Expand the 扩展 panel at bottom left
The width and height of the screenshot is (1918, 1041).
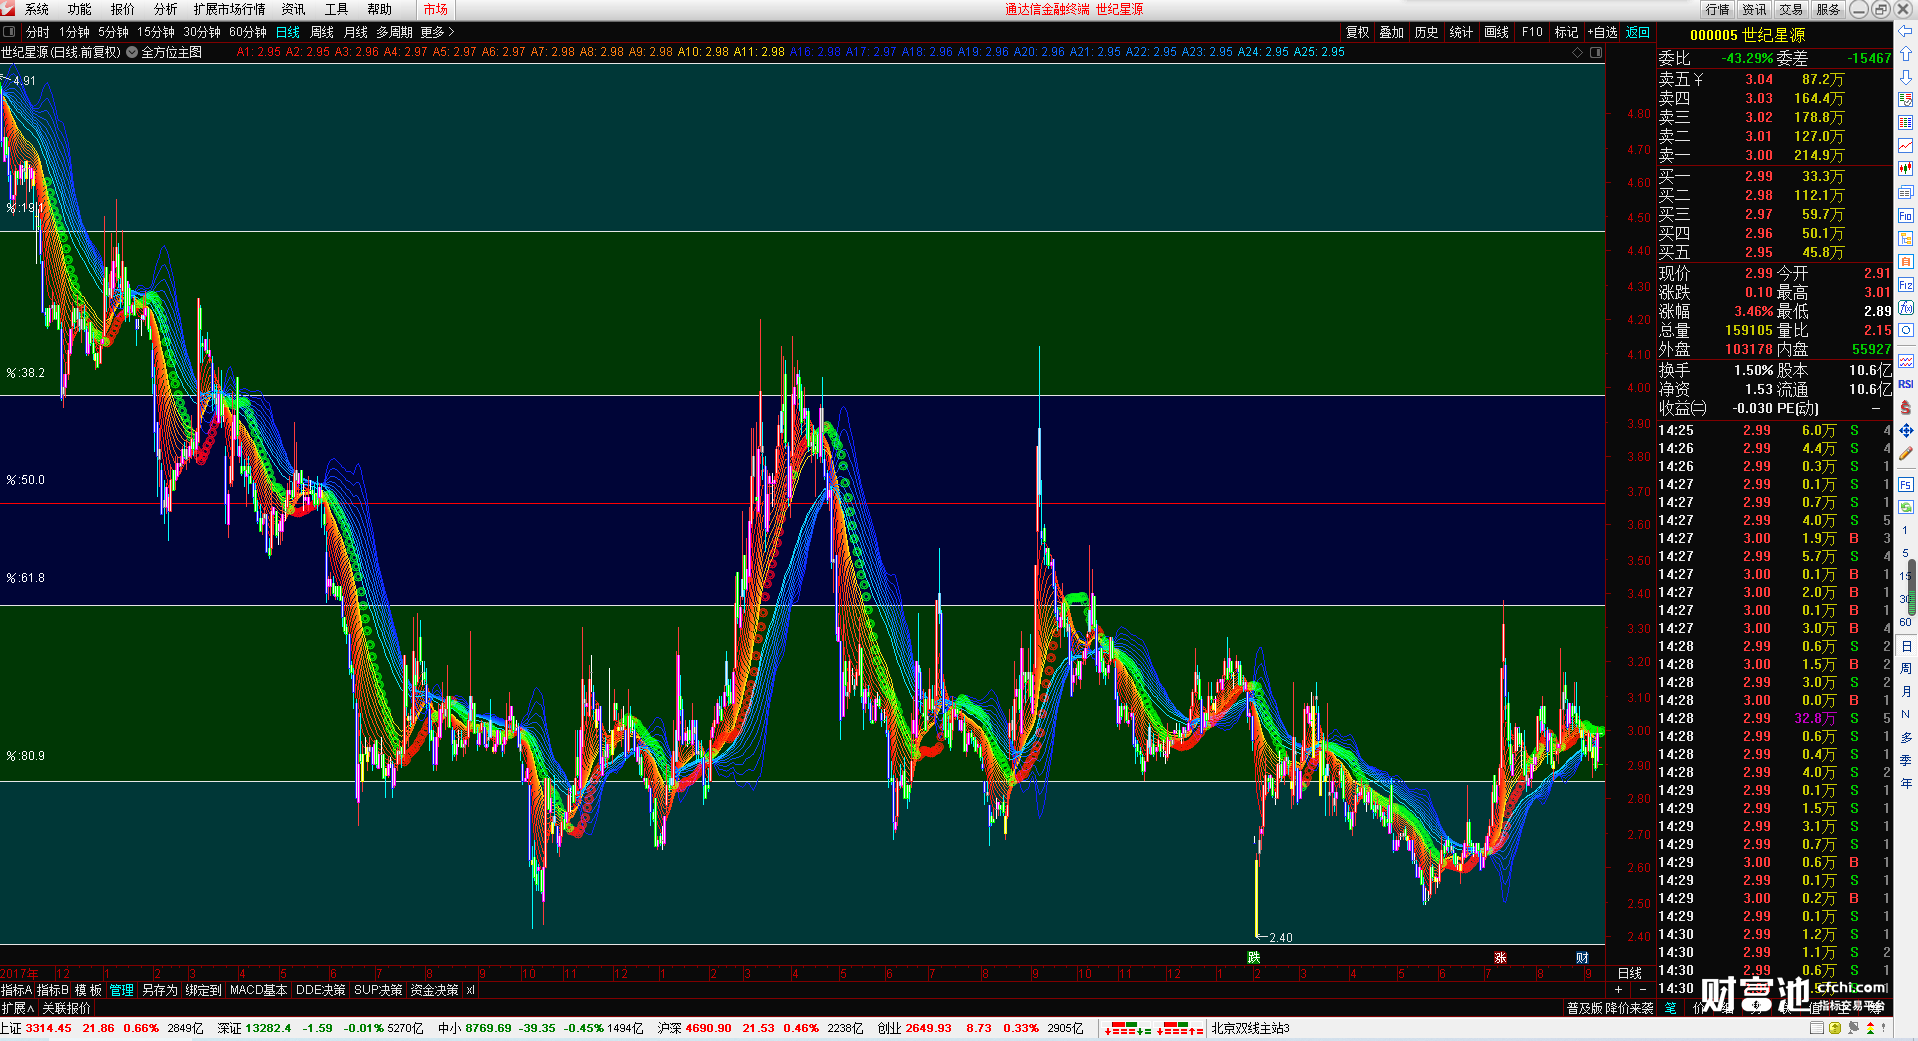18,1008
